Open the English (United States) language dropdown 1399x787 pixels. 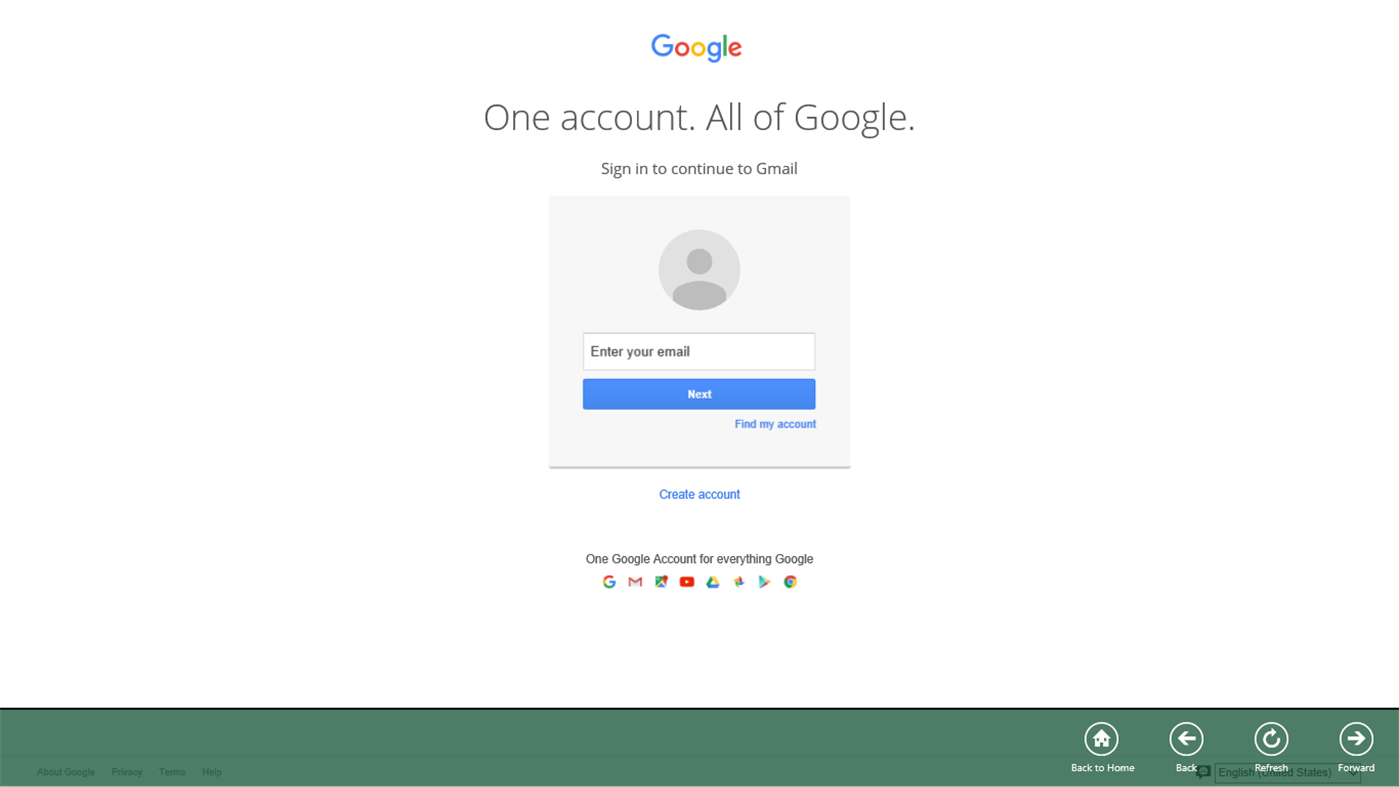(x=1287, y=772)
